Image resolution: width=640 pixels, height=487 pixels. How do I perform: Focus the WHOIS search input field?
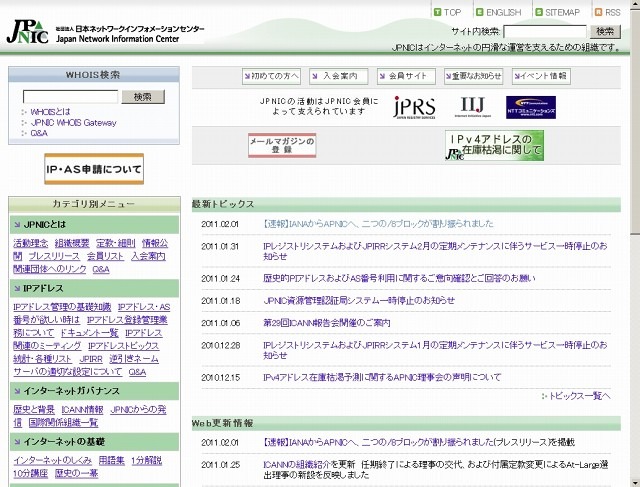click(71, 97)
